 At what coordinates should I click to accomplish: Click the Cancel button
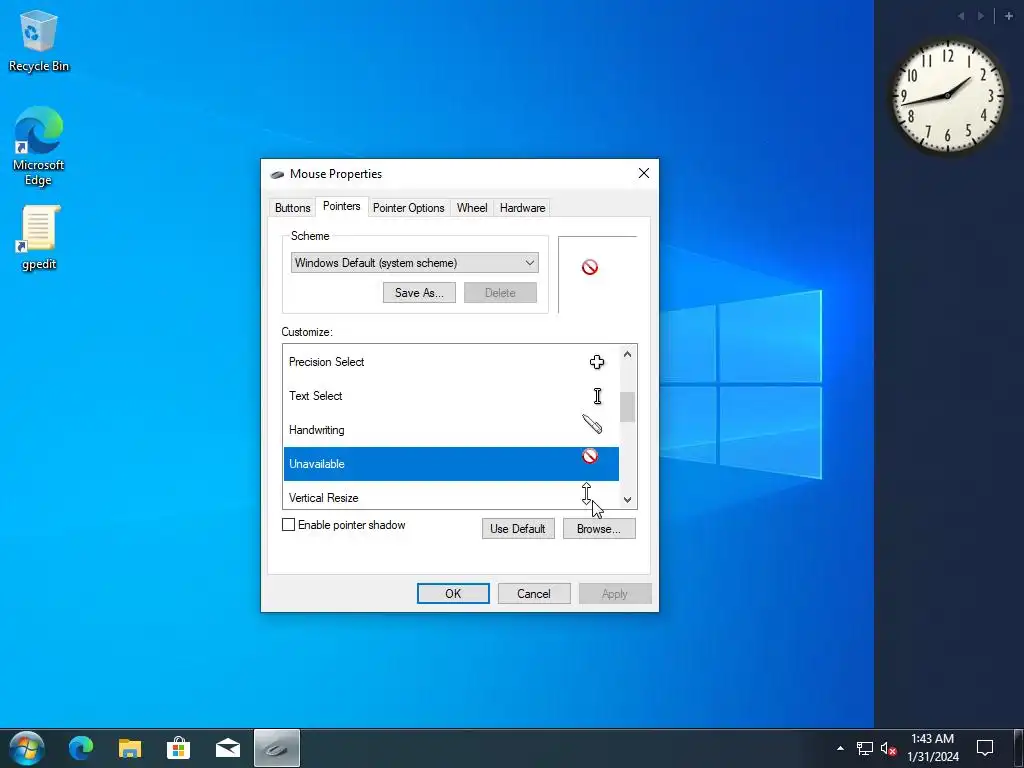click(x=534, y=594)
